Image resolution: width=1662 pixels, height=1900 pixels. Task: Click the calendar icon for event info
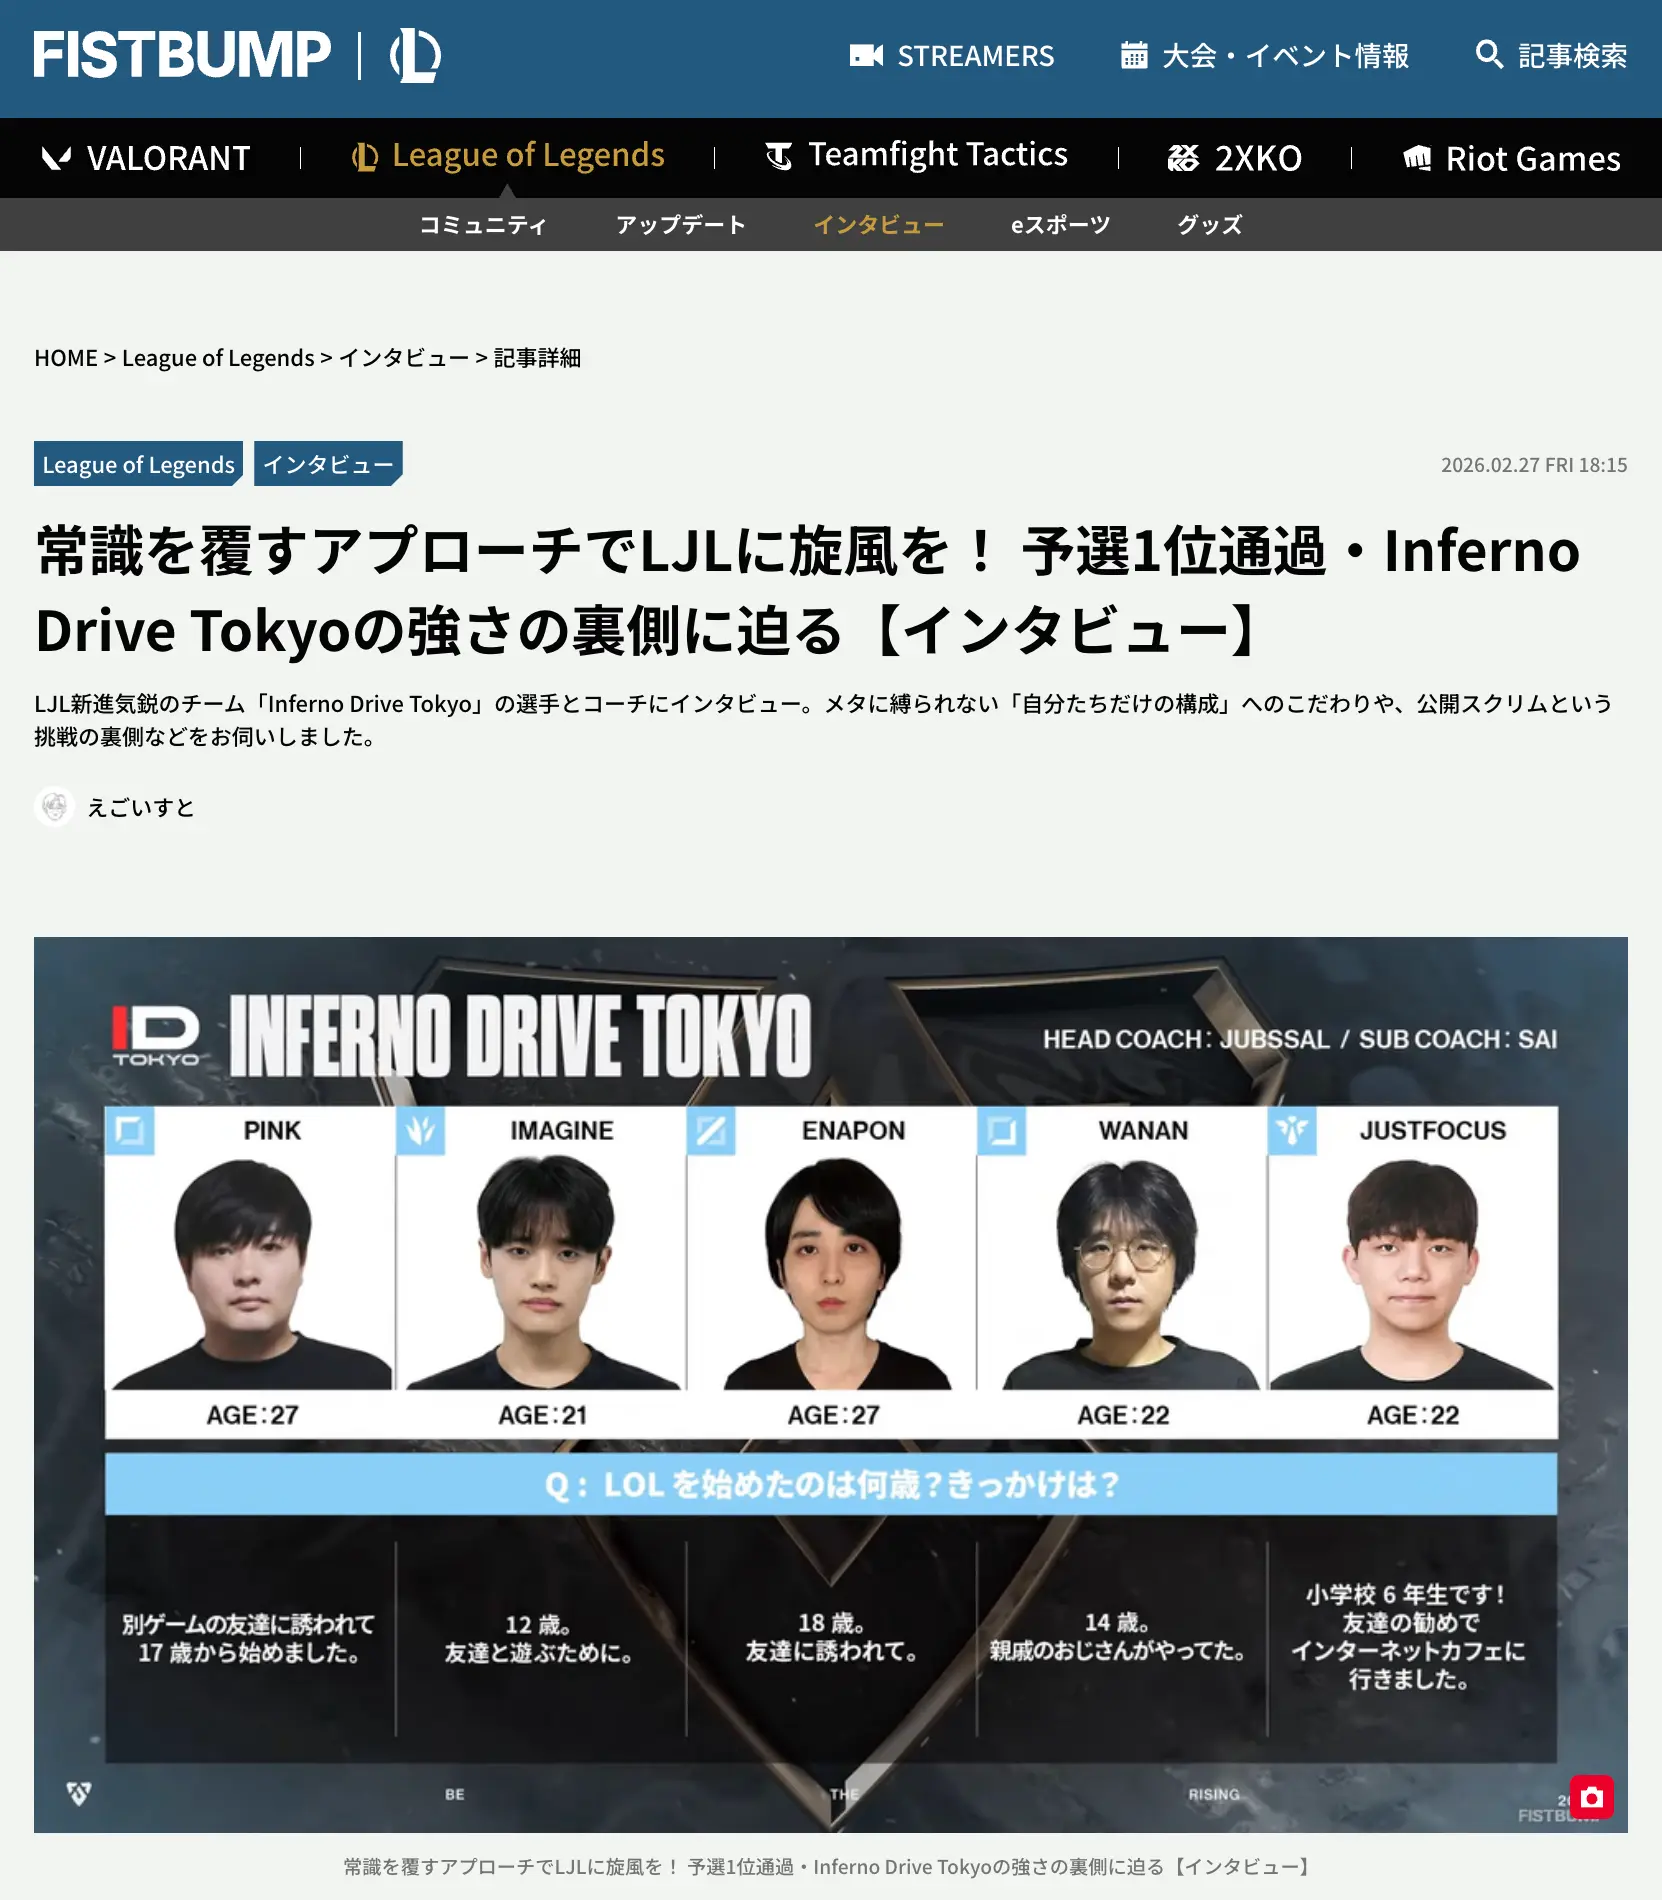coord(1134,55)
